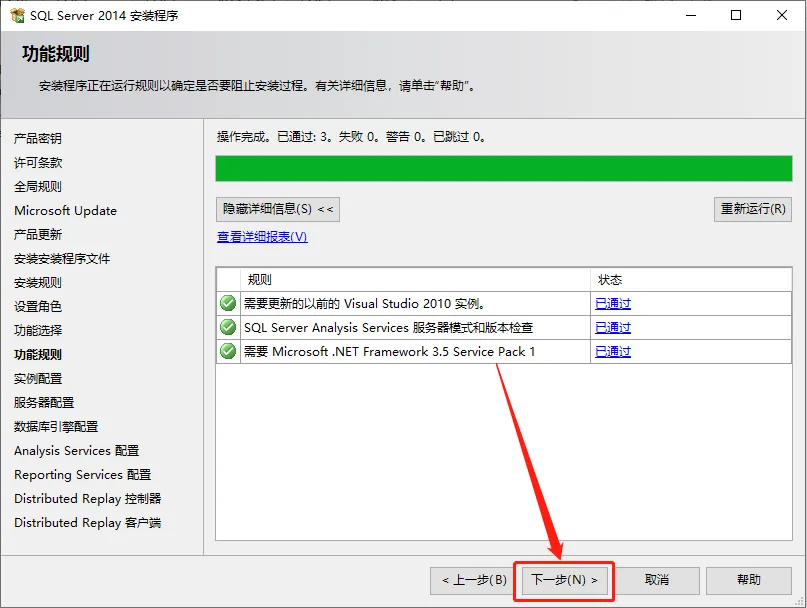The image size is (807, 608).
Task: Select Distributed Replay 客户端 step in sidebar
Action: 87,523
